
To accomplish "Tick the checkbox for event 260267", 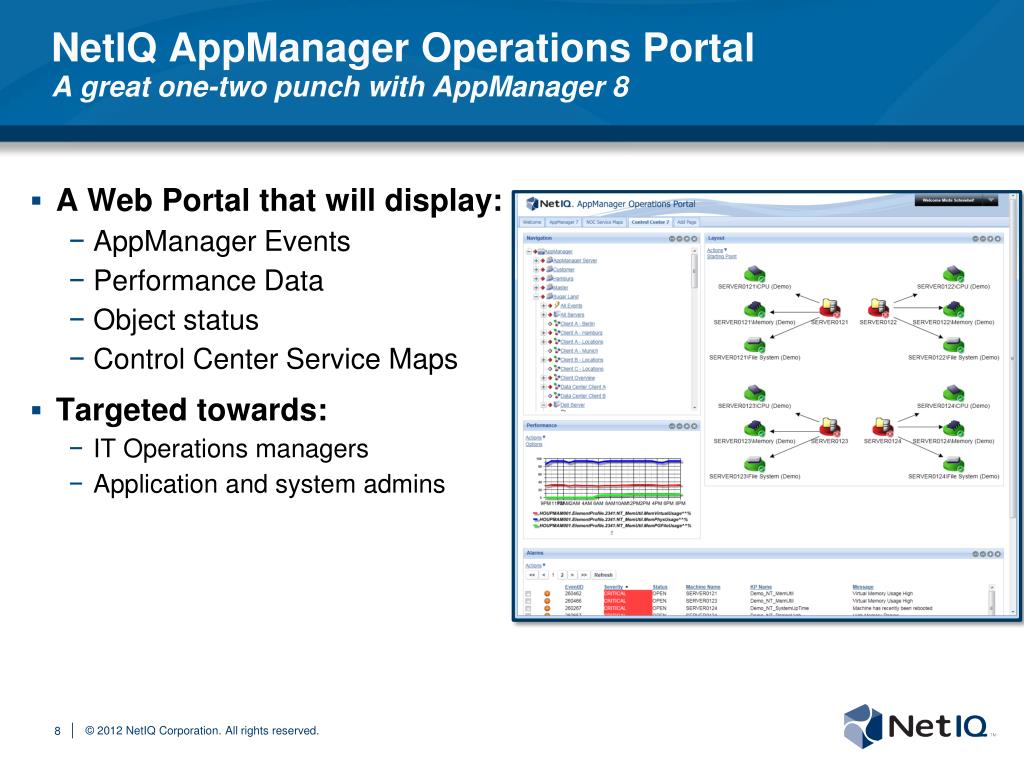I will 528,608.
